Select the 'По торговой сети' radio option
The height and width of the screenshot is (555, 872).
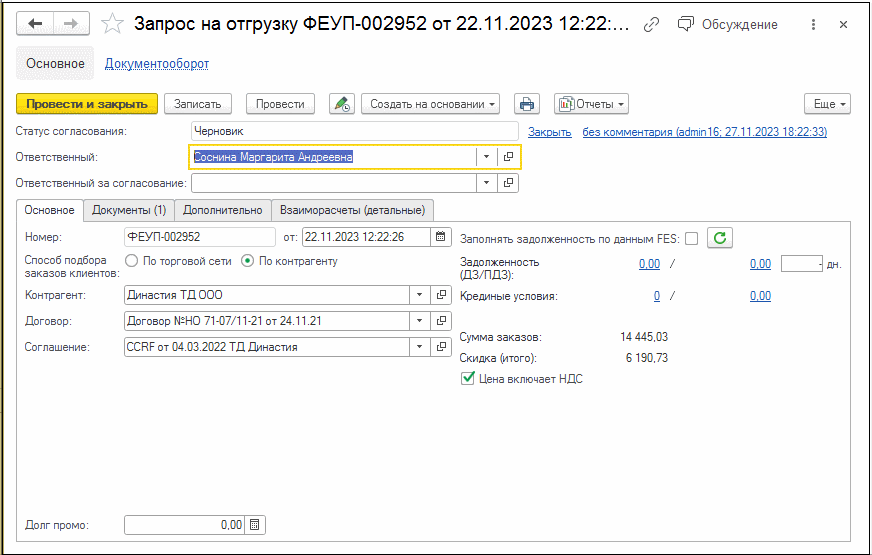(131, 261)
